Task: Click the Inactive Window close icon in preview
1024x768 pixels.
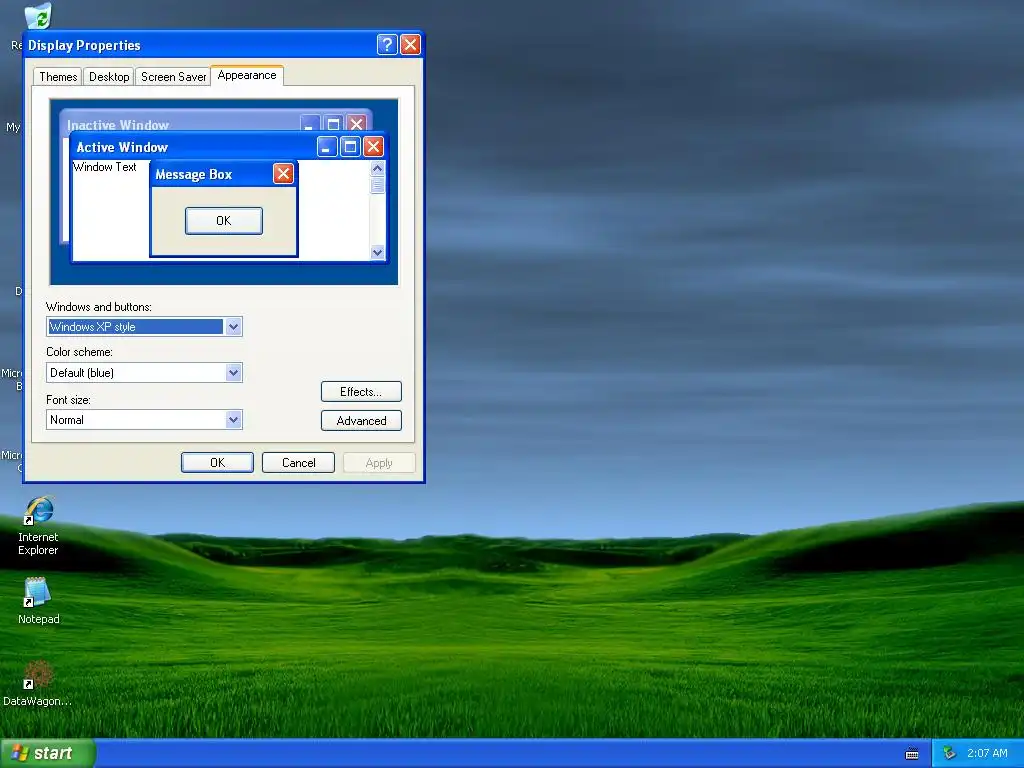Action: tap(356, 123)
